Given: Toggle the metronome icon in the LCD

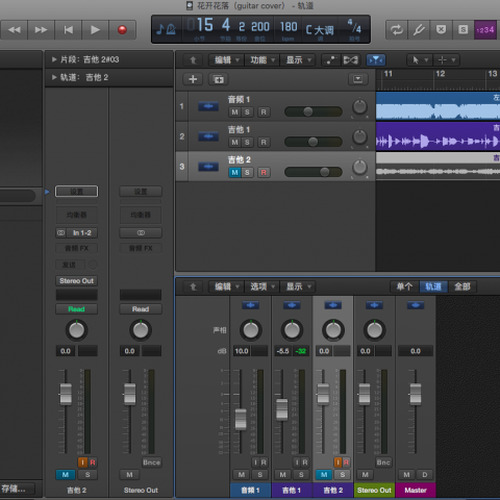Looking at the screenshot, I should point(166,30).
